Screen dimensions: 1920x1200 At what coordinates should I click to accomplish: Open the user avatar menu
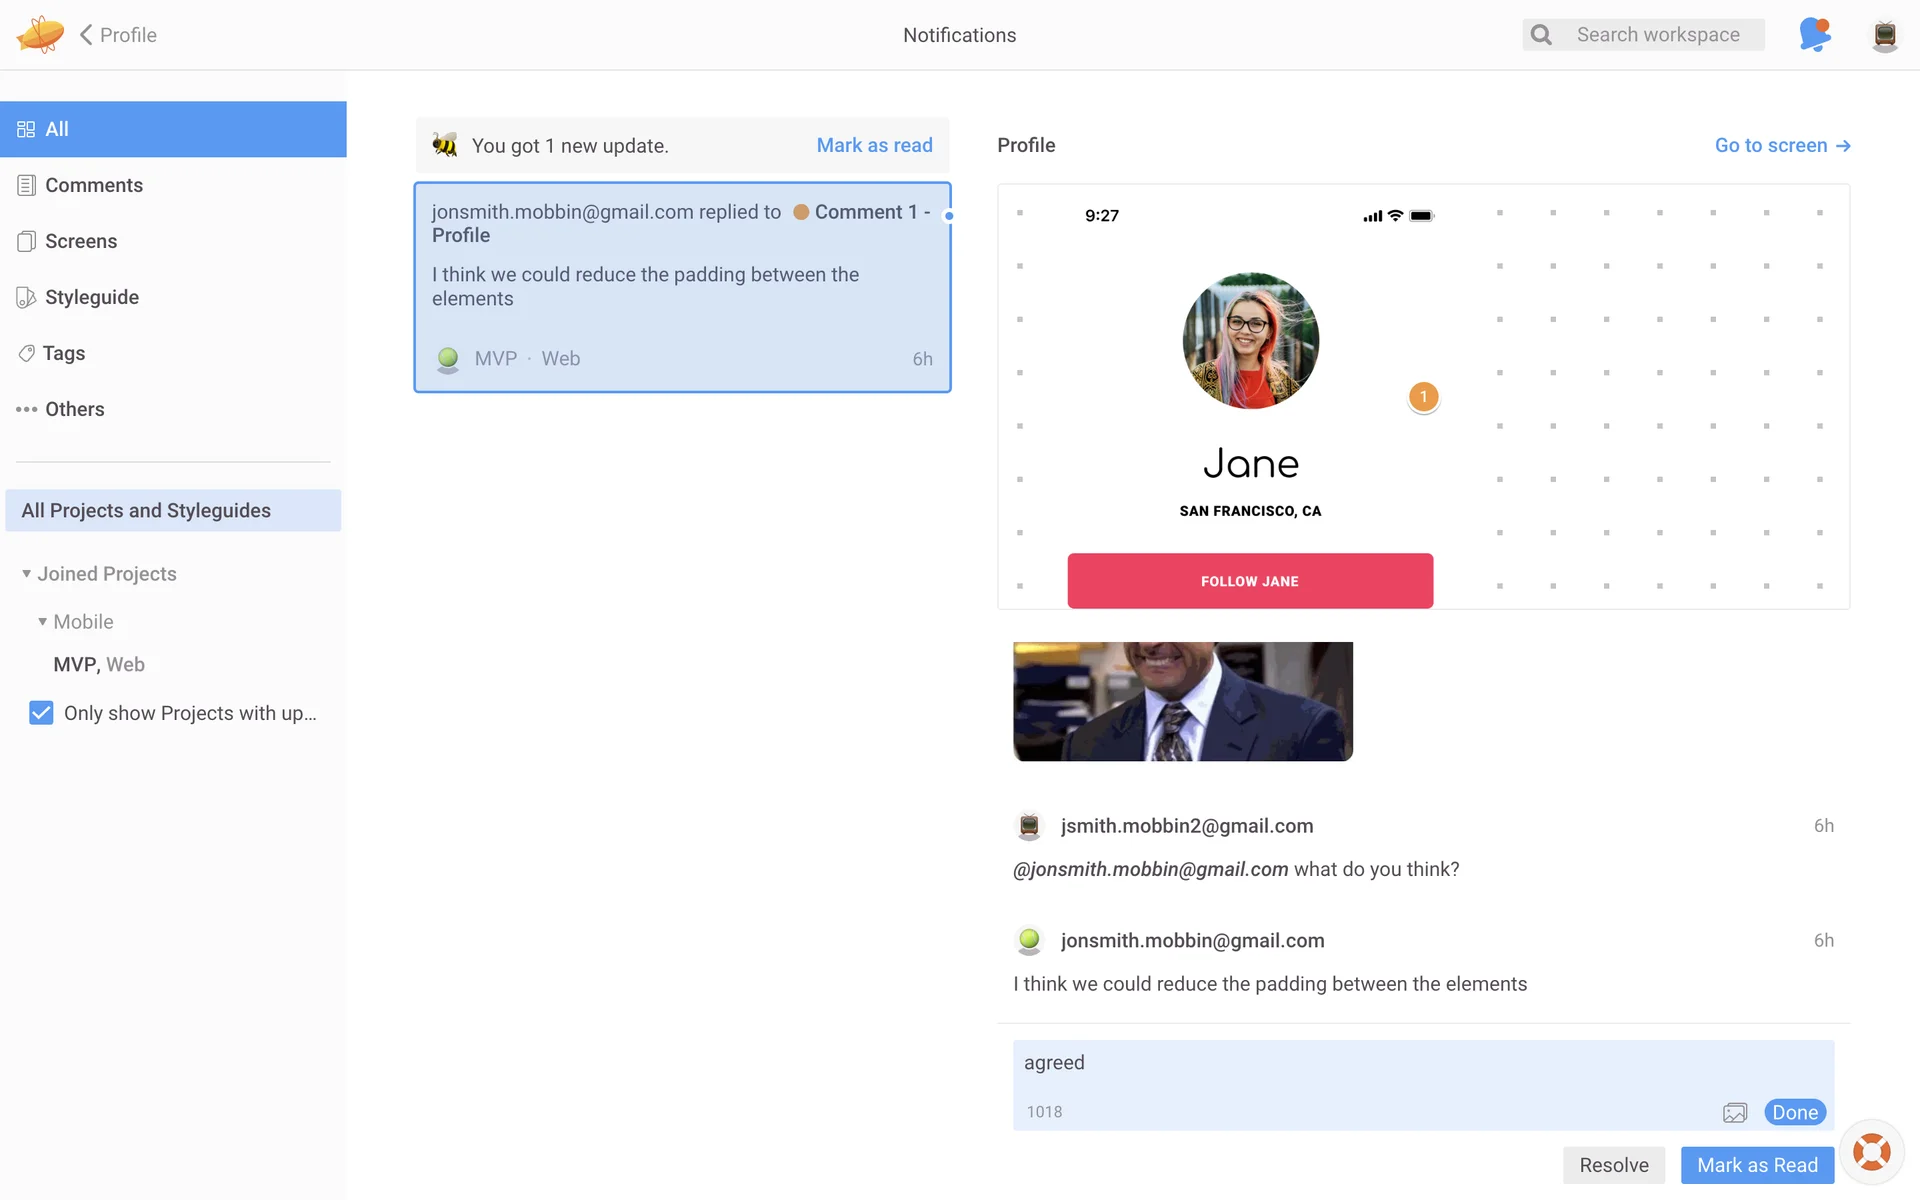click(1884, 35)
